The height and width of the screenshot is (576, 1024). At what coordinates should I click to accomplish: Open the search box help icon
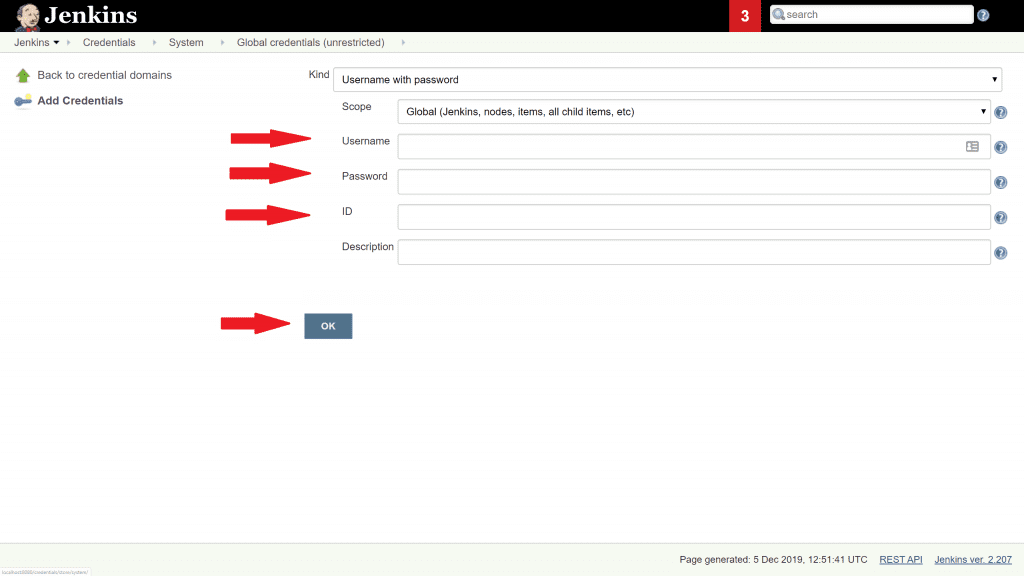click(x=983, y=15)
